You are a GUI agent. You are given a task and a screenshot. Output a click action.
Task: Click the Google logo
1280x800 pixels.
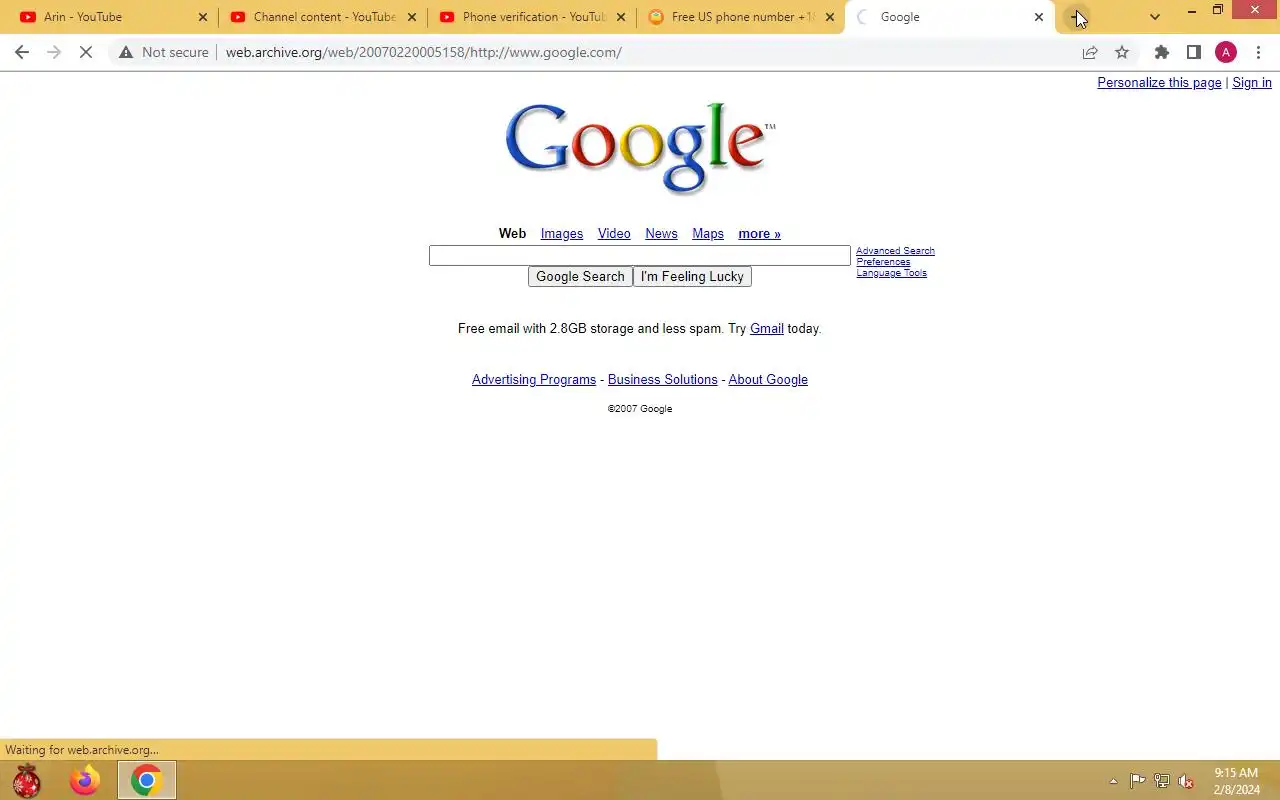(x=640, y=147)
